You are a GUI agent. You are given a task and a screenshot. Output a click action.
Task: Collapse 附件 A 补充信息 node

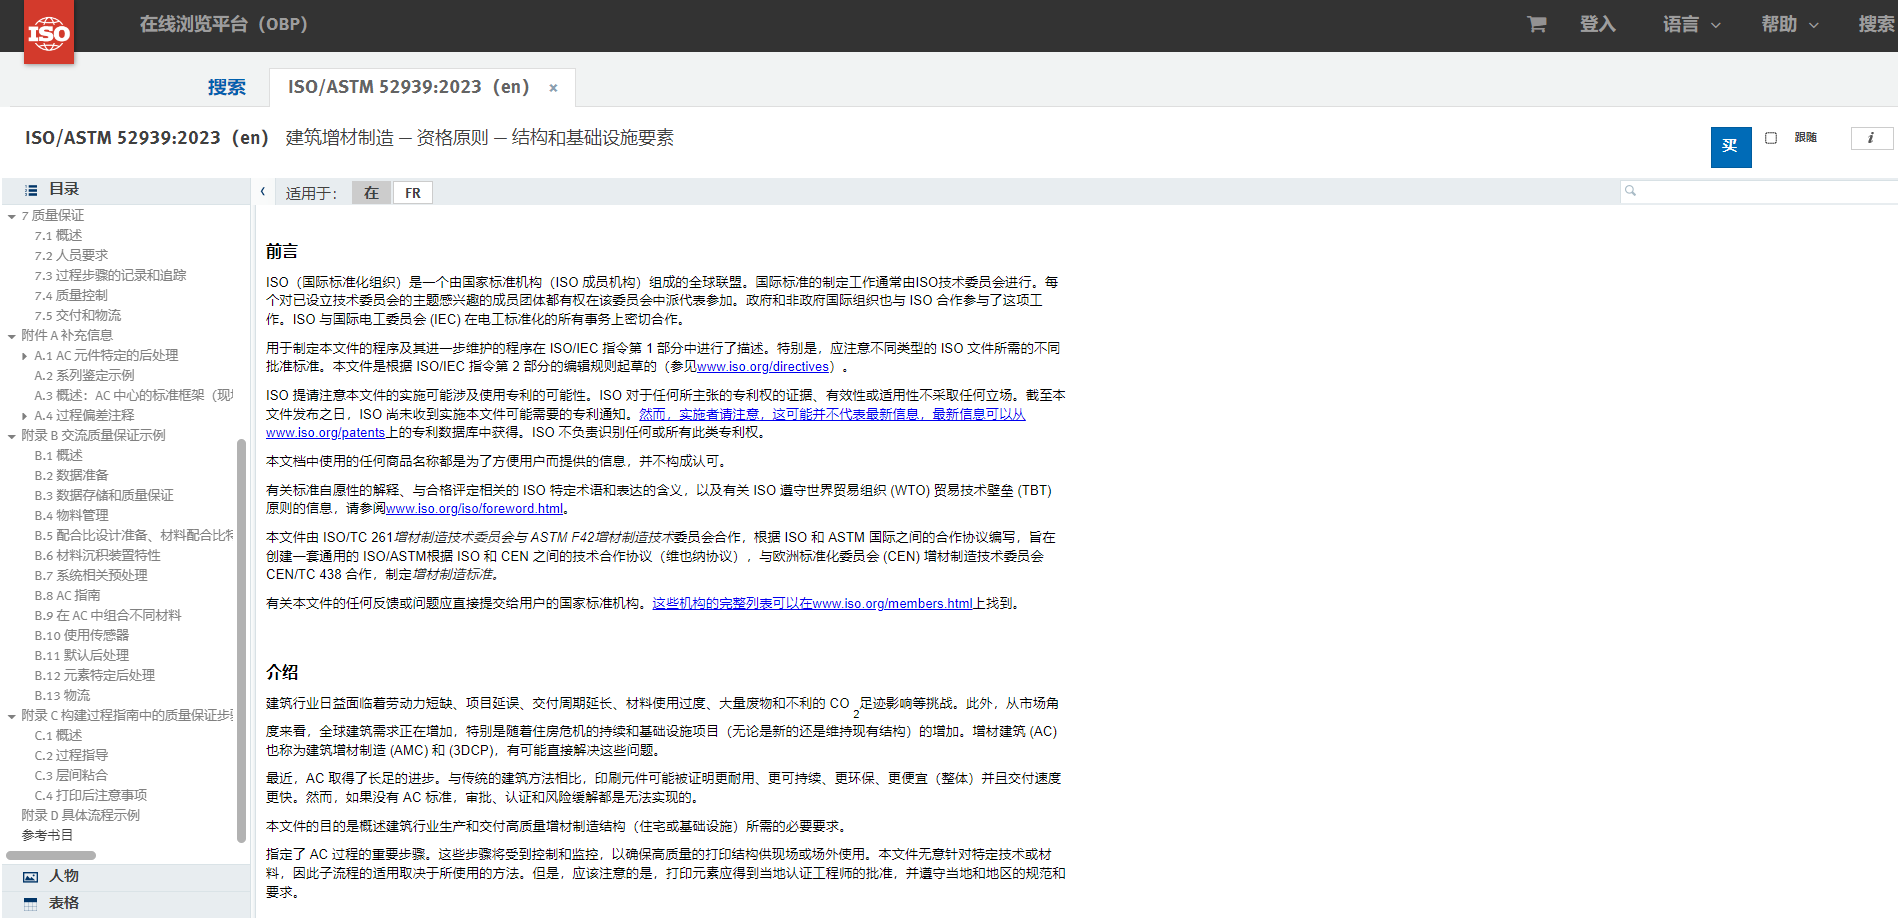click(11, 336)
